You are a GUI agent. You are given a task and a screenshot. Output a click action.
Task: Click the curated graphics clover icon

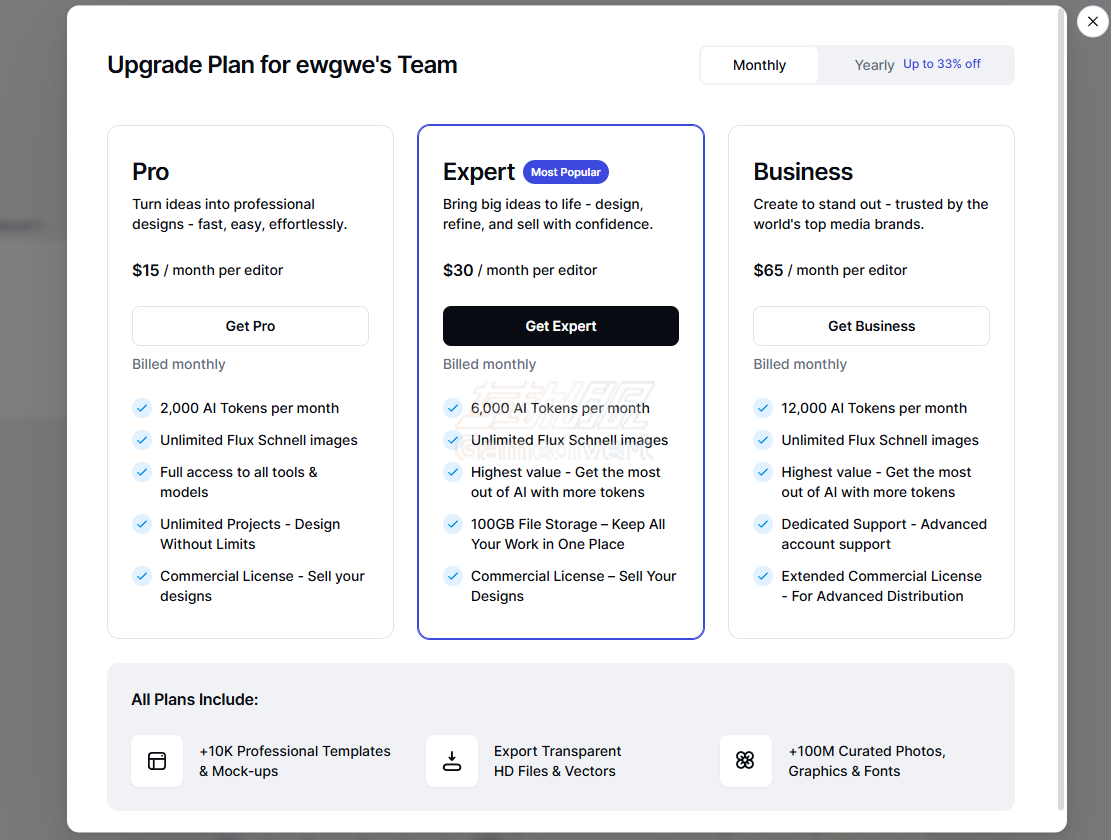tap(745, 761)
